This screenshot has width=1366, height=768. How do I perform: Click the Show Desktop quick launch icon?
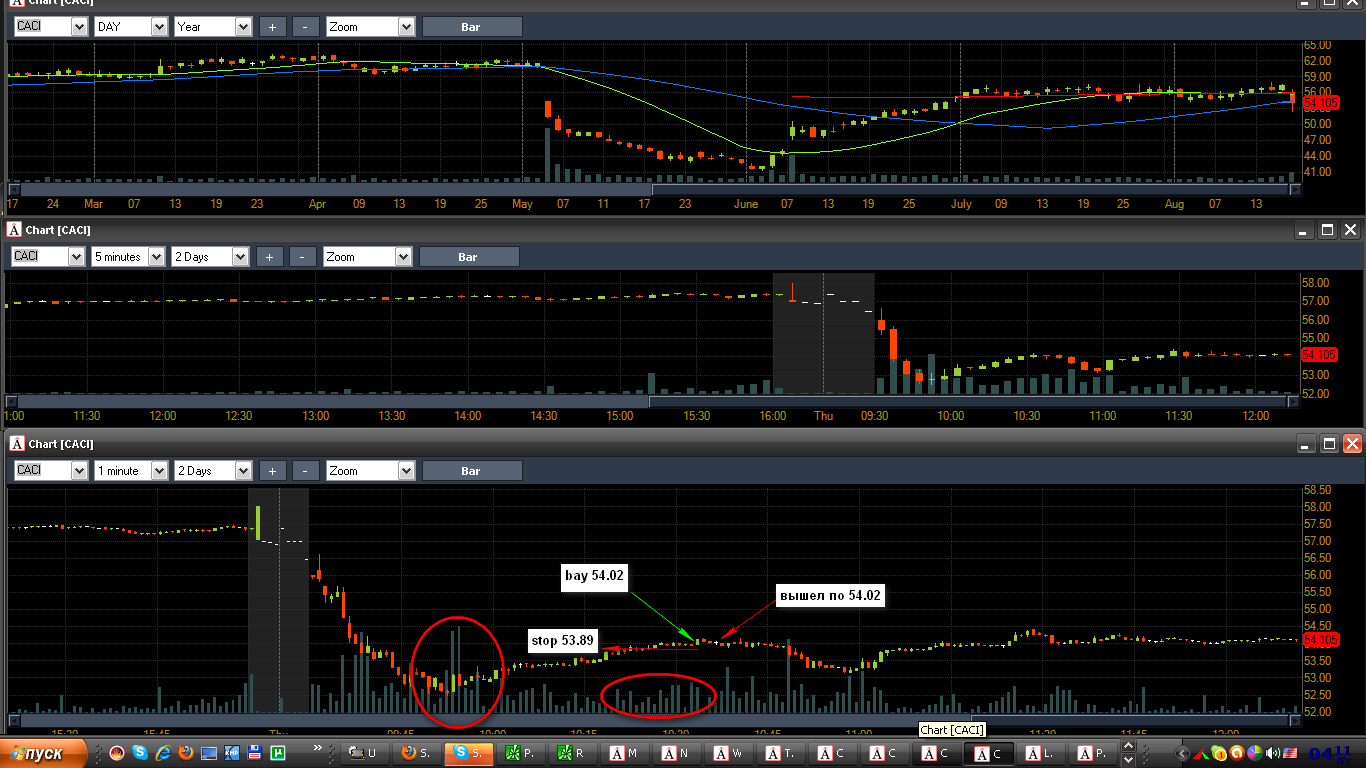point(209,753)
